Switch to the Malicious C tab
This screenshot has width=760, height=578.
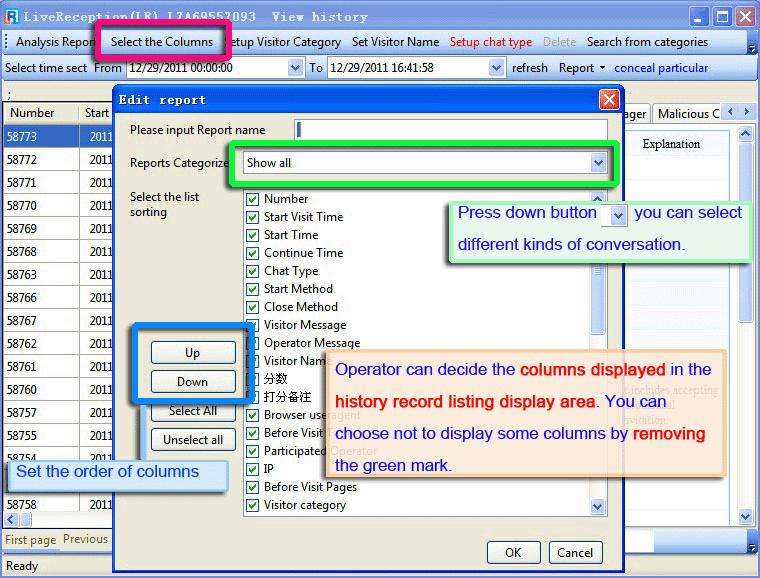click(x=688, y=114)
